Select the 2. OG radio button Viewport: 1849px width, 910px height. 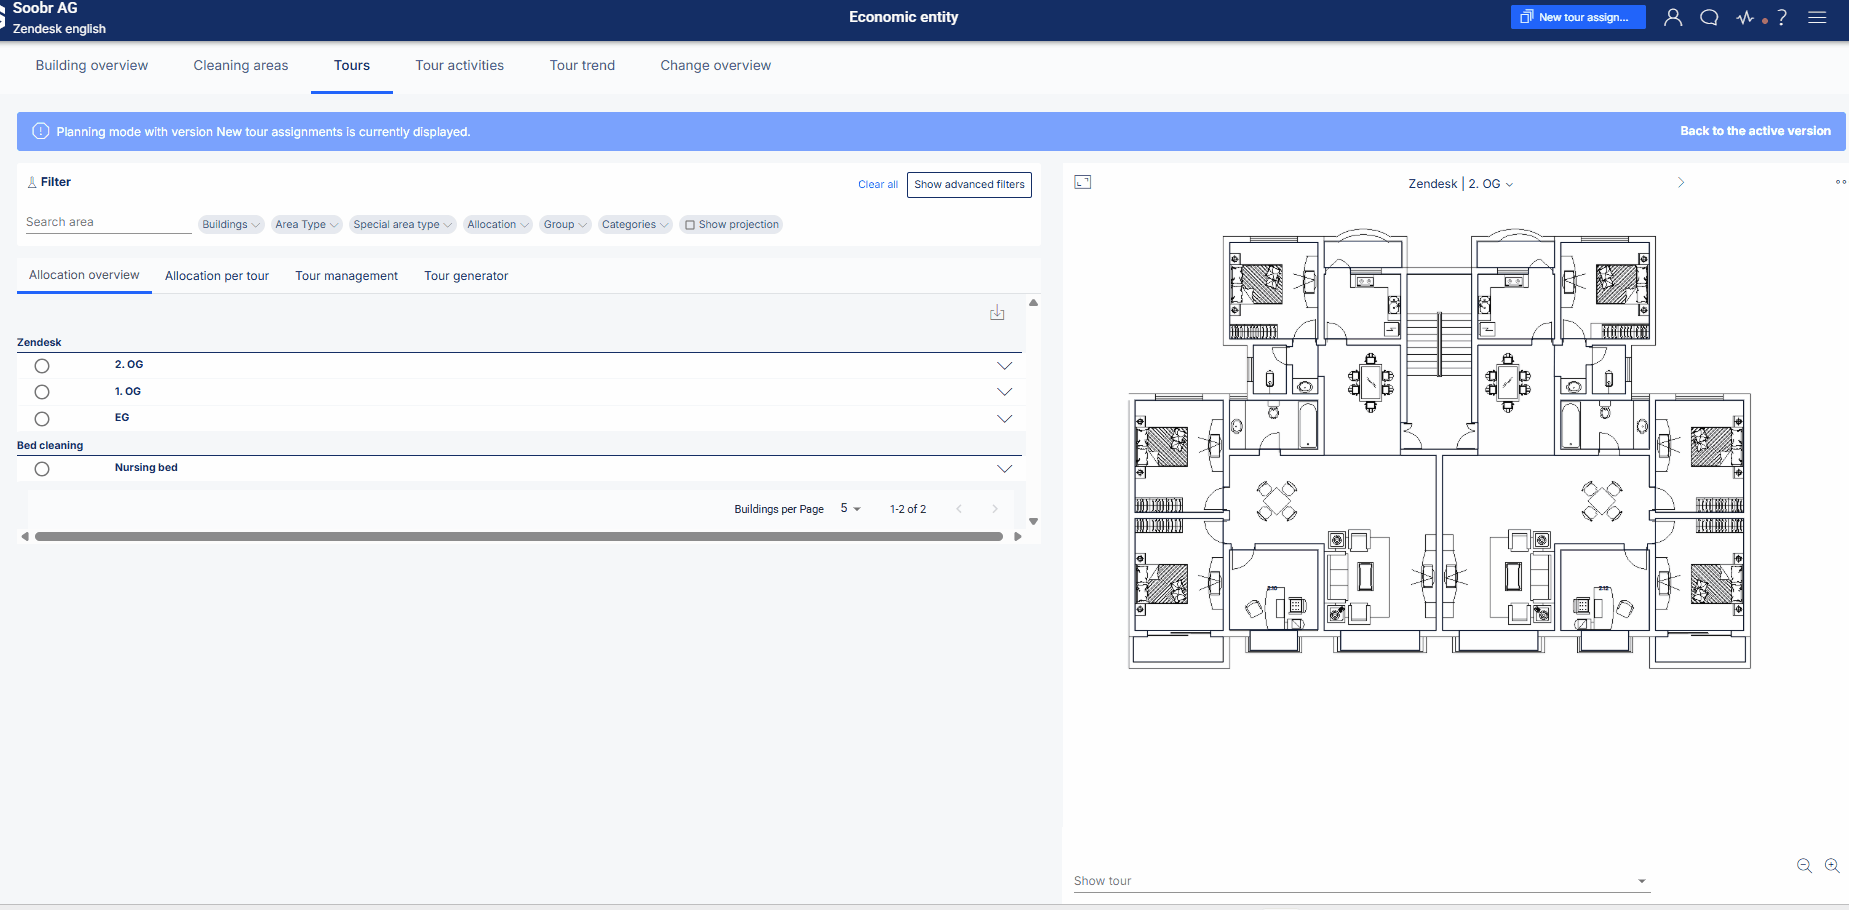coord(42,366)
